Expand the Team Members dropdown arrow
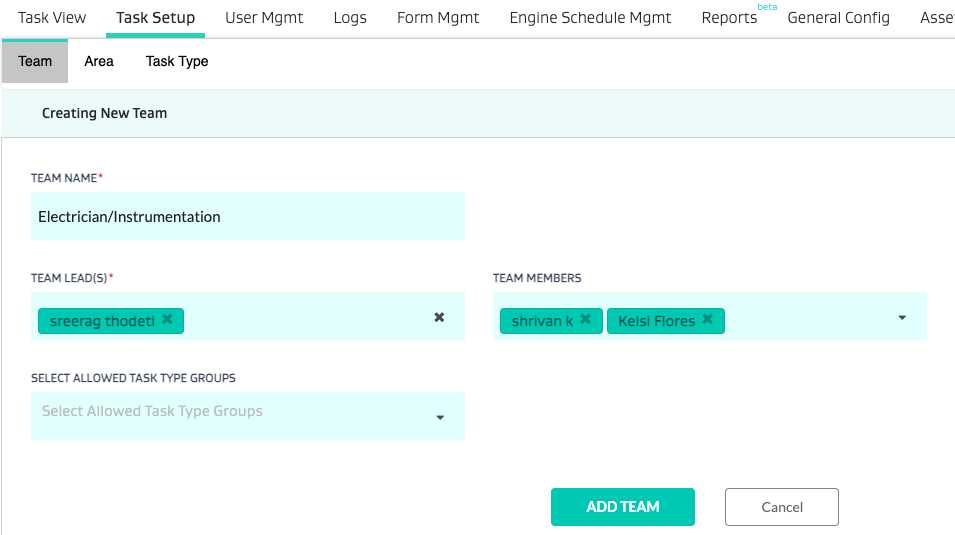This screenshot has width=955, height=535. click(x=901, y=318)
